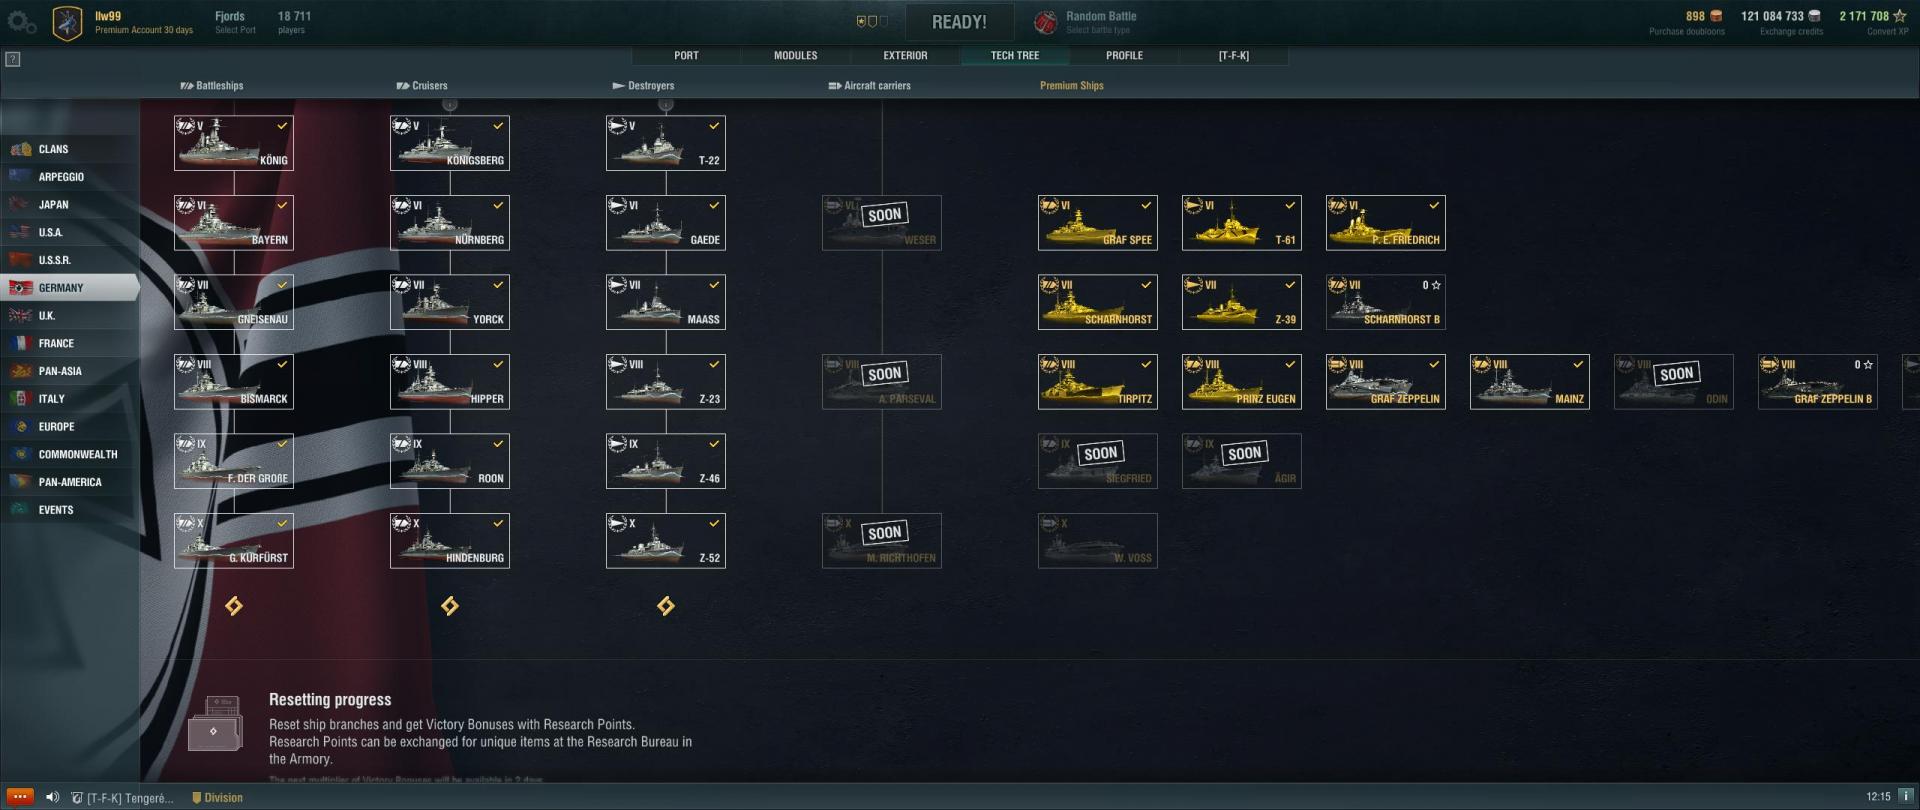The image size is (1920, 810).
Task: Click the Destroyers branch header
Action: (x=643, y=85)
